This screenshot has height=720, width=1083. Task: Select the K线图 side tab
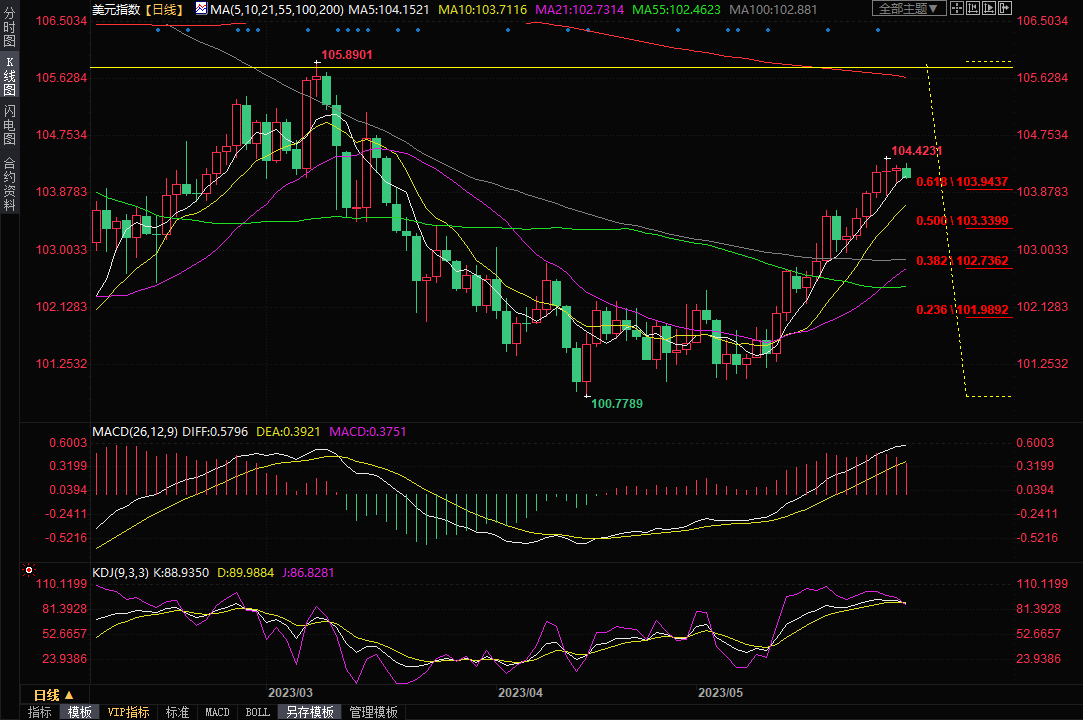pyautogui.click(x=9, y=79)
